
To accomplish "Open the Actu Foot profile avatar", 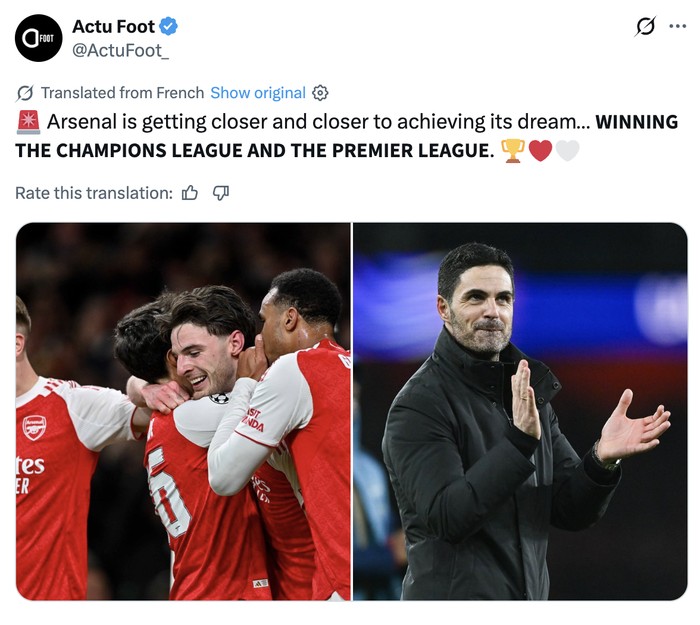I will [x=39, y=38].
